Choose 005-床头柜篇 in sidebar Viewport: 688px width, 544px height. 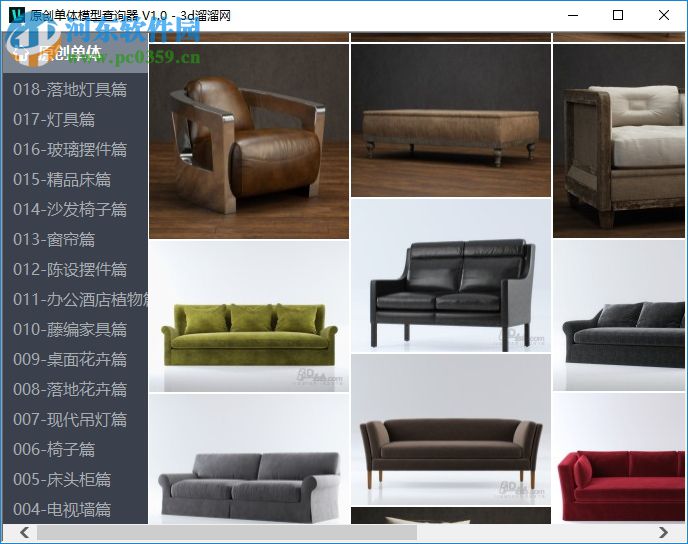pos(62,479)
